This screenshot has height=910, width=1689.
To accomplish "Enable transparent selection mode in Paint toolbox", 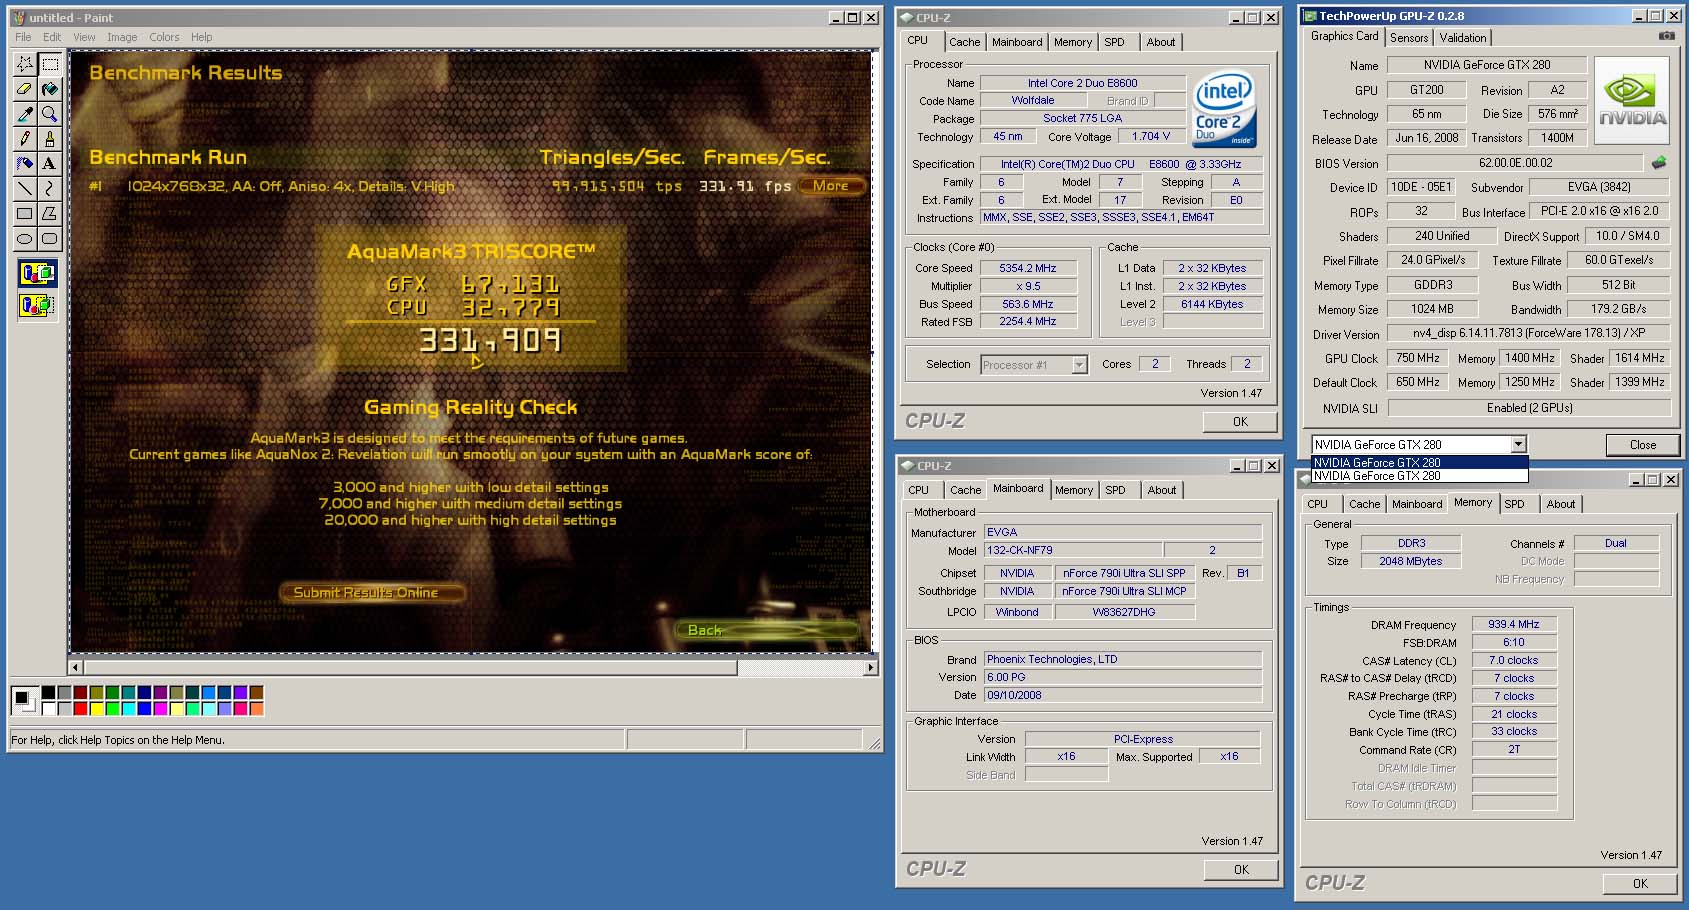I will tap(37, 305).
